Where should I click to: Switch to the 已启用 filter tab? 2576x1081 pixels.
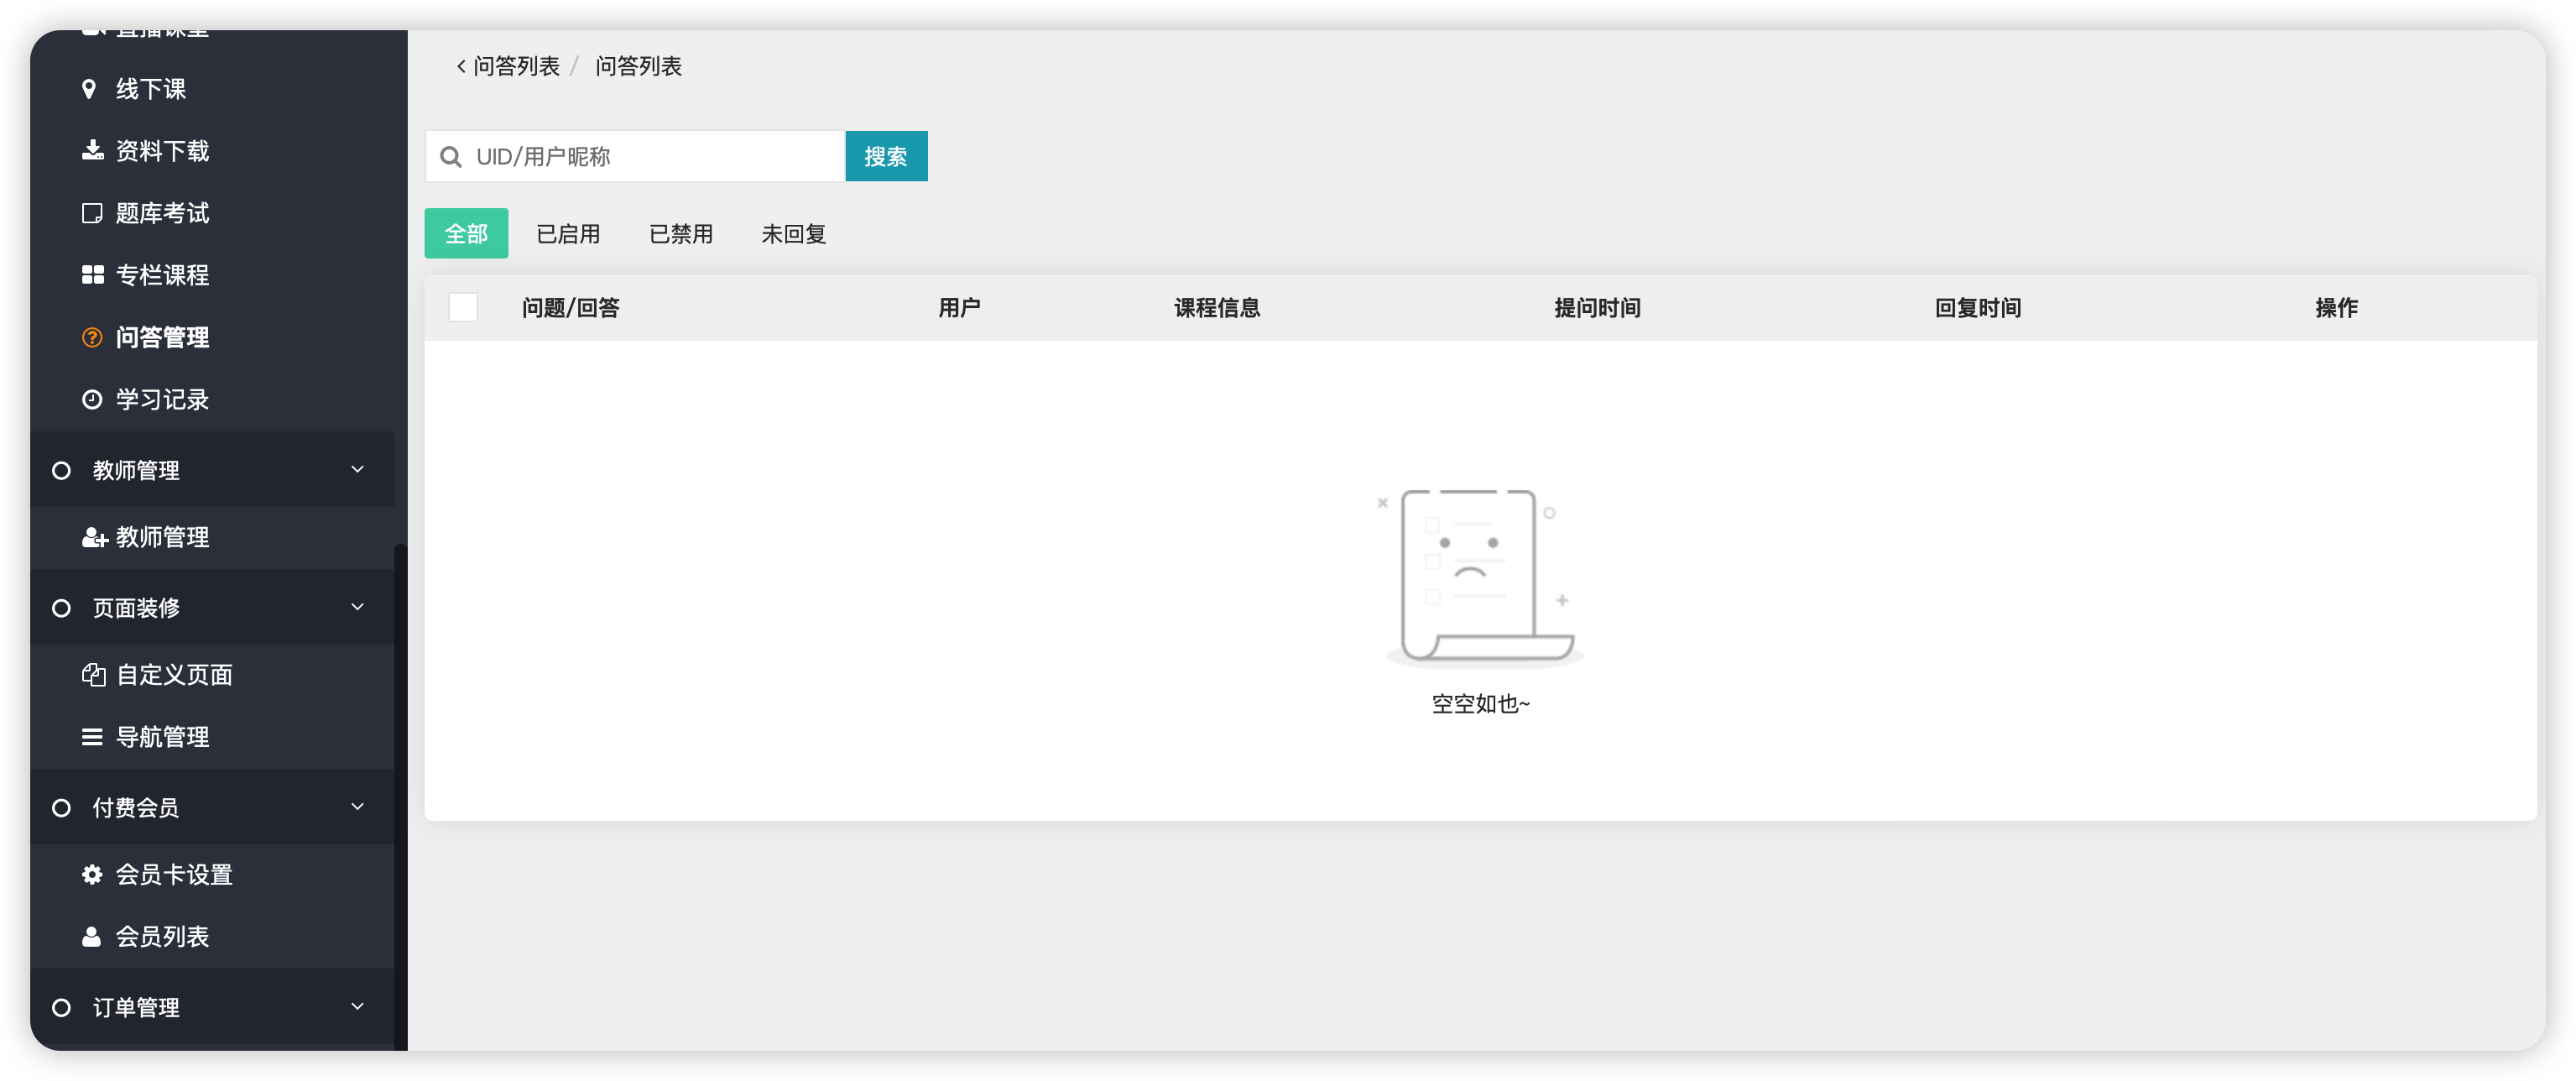(x=568, y=234)
